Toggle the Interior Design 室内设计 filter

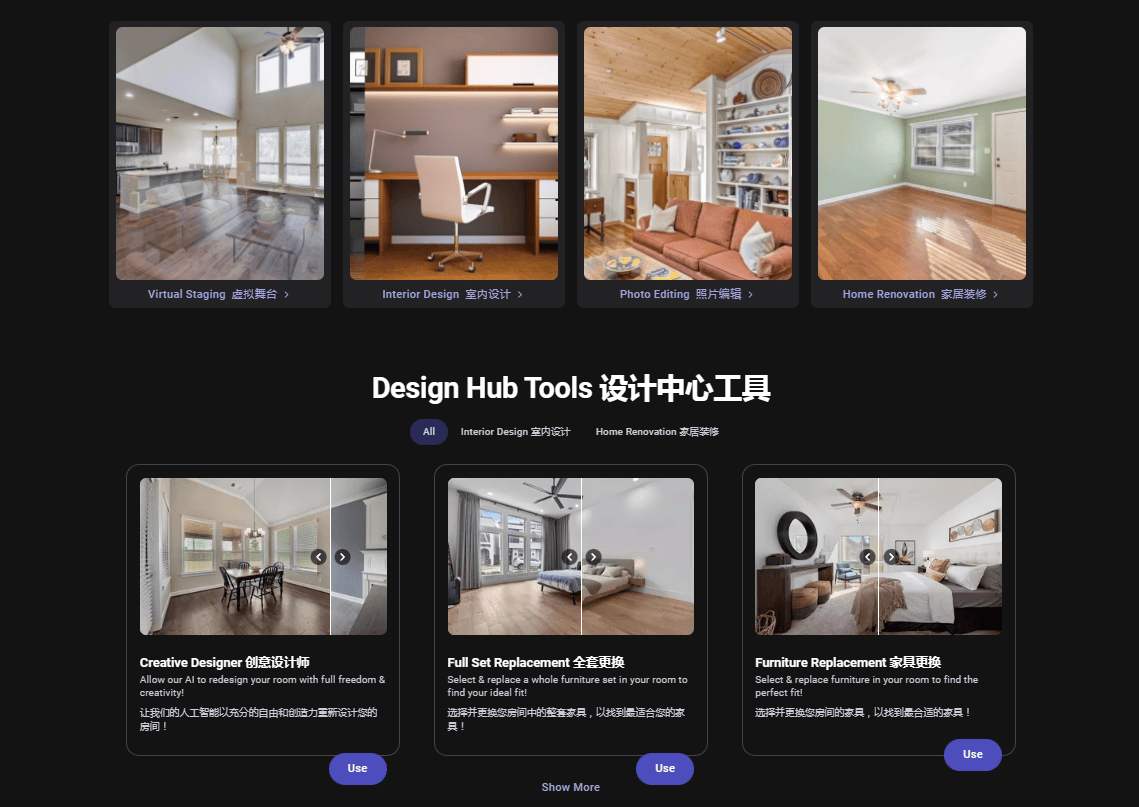[514, 431]
